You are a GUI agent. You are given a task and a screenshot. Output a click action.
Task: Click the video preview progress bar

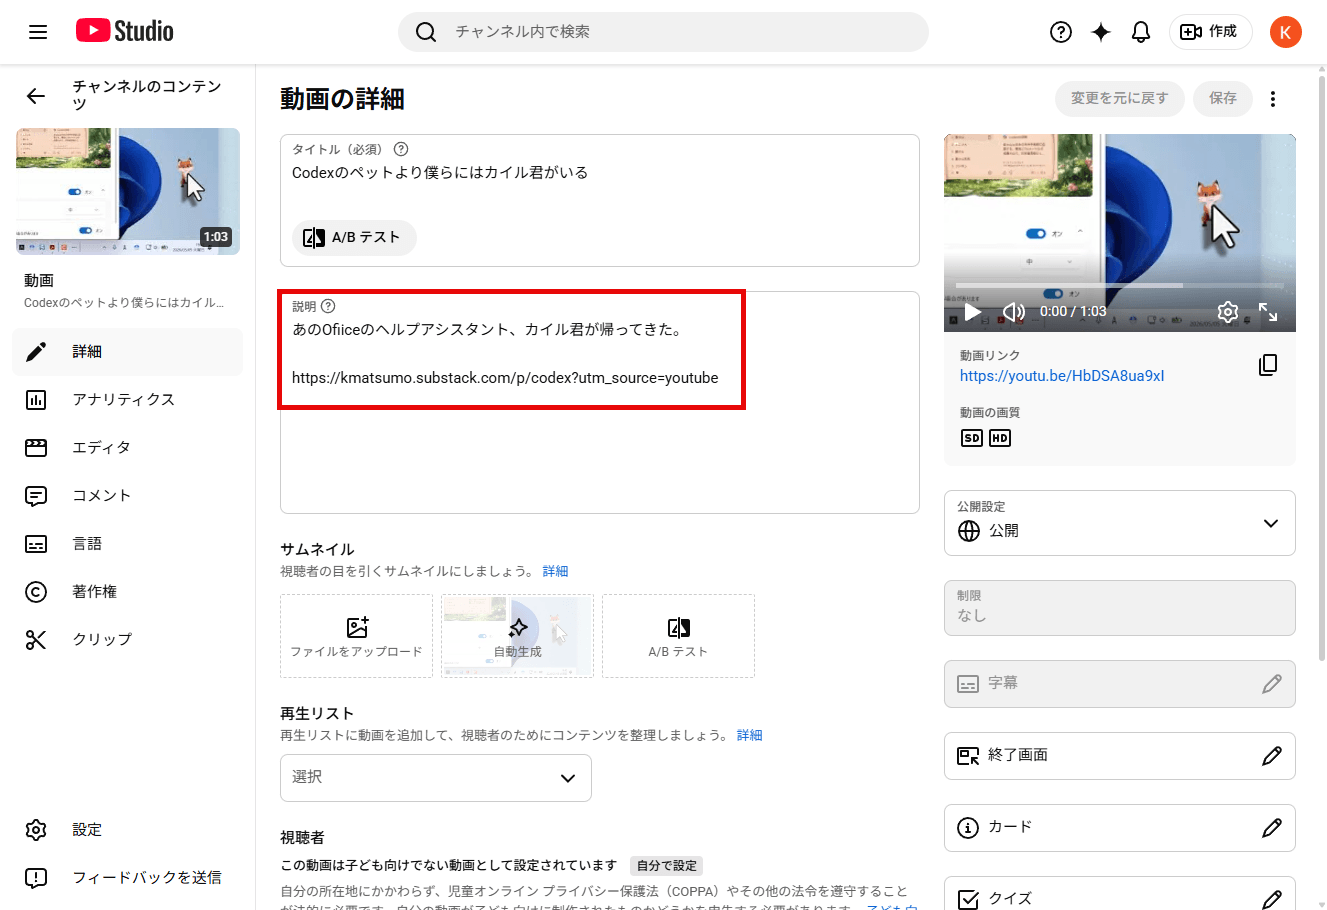coord(1120,286)
